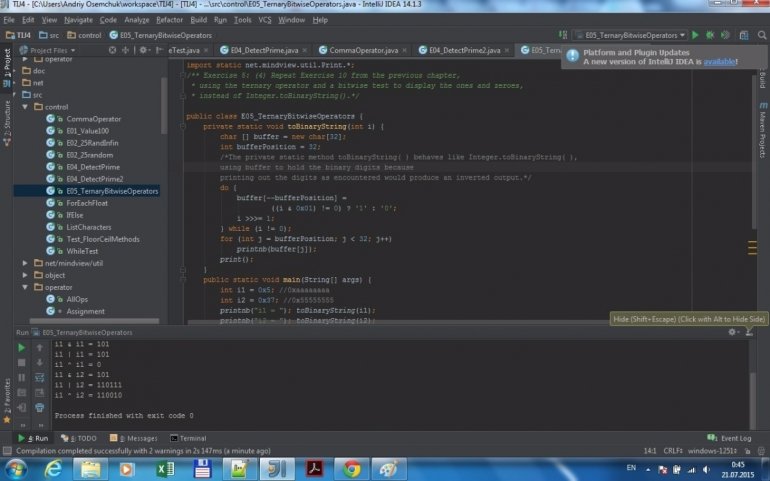Open the Refactor menu
770x481 pixels.
click(x=169, y=19)
